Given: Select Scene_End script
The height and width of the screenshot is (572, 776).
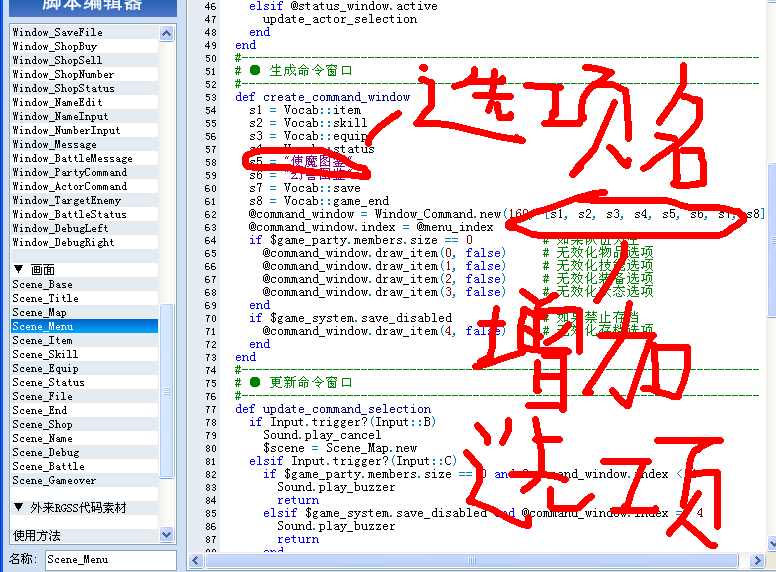Looking at the screenshot, I should (84, 410).
